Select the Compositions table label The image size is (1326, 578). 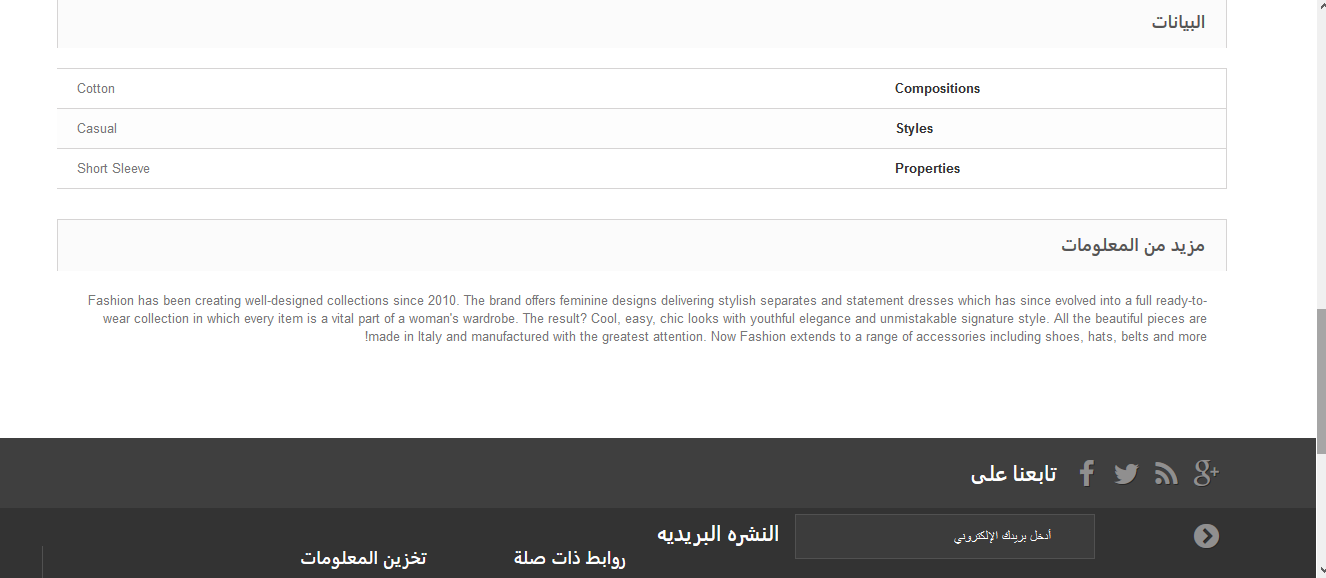(937, 89)
